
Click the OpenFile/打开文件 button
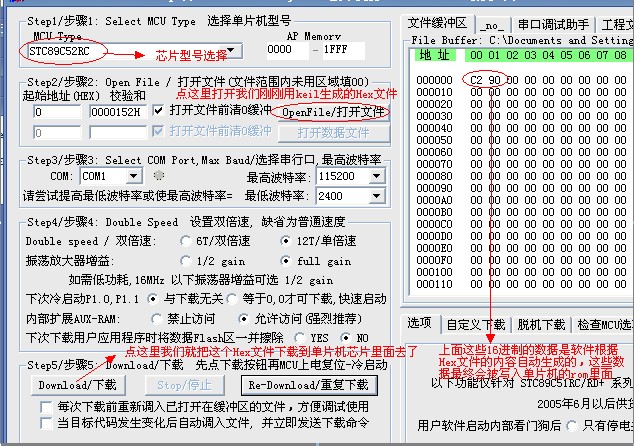(x=331, y=113)
